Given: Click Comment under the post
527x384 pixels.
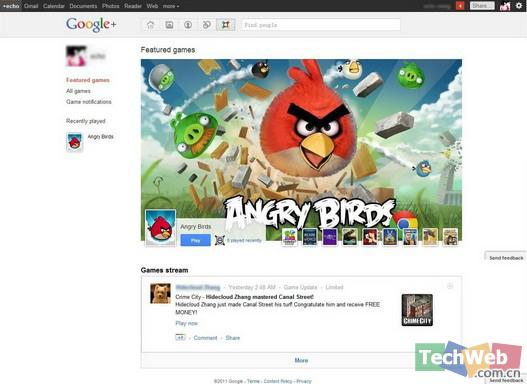Looking at the screenshot, I should (205, 338).
